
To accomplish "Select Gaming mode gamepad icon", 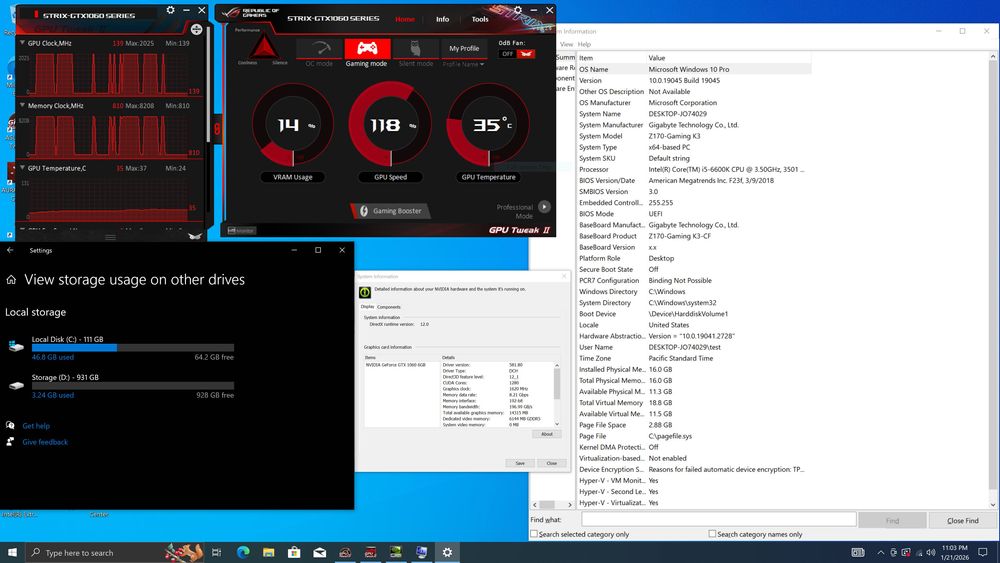I will pyautogui.click(x=367, y=48).
